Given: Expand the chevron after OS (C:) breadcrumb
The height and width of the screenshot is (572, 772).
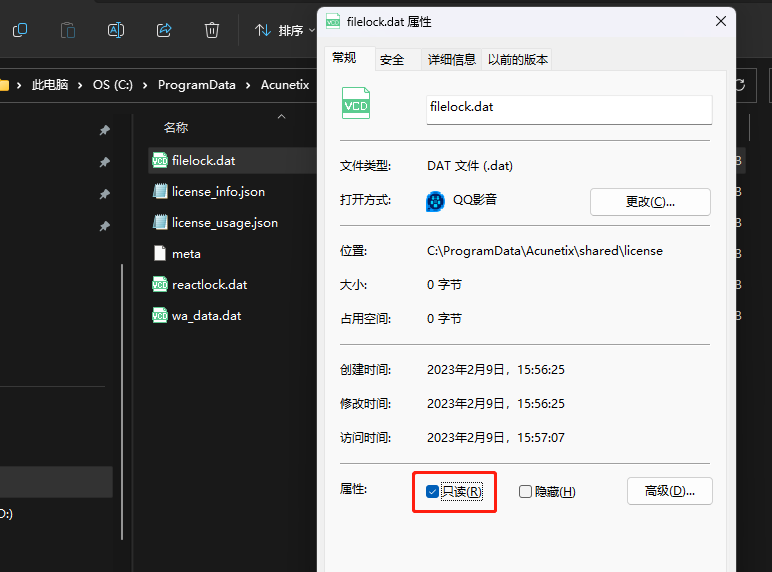Looking at the screenshot, I should coord(145,86).
